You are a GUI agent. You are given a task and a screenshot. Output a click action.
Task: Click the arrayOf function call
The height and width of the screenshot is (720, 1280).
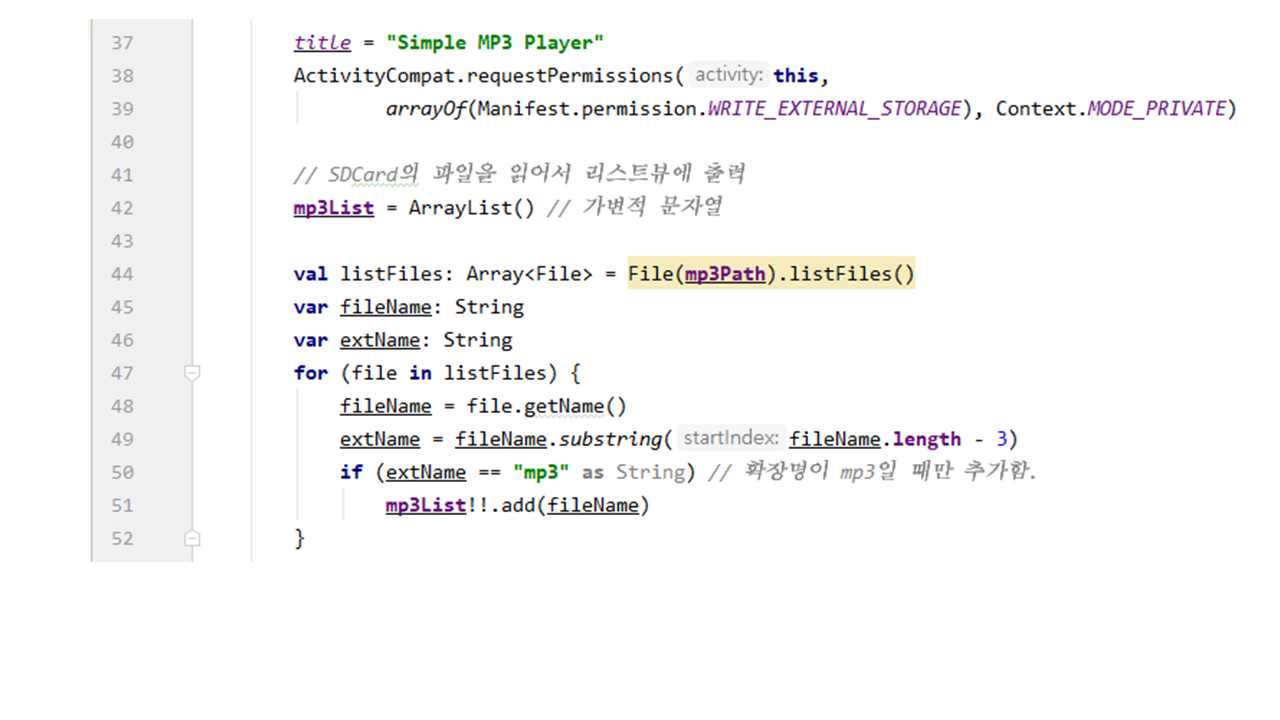(426, 109)
